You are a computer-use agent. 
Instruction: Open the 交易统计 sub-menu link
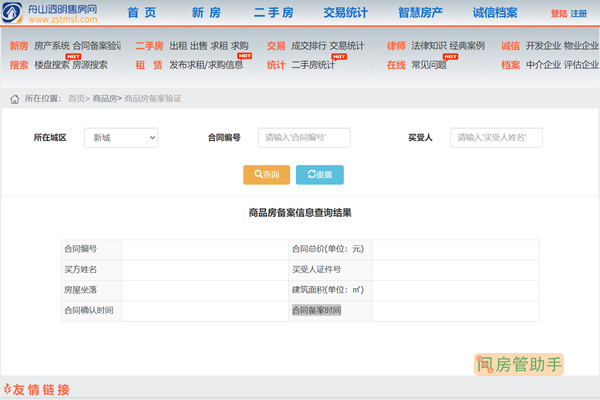coord(347,46)
